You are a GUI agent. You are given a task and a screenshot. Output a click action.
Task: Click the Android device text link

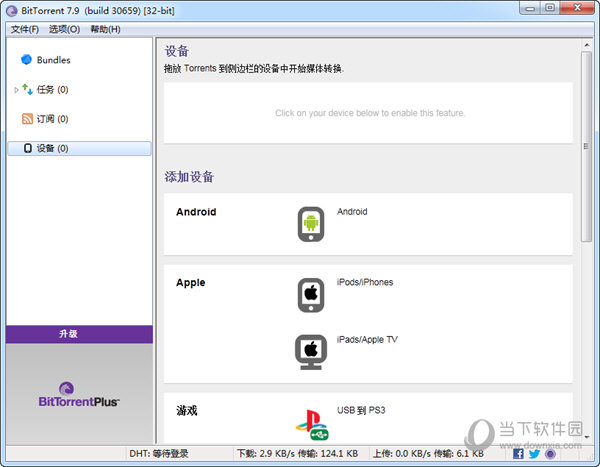(352, 212)
